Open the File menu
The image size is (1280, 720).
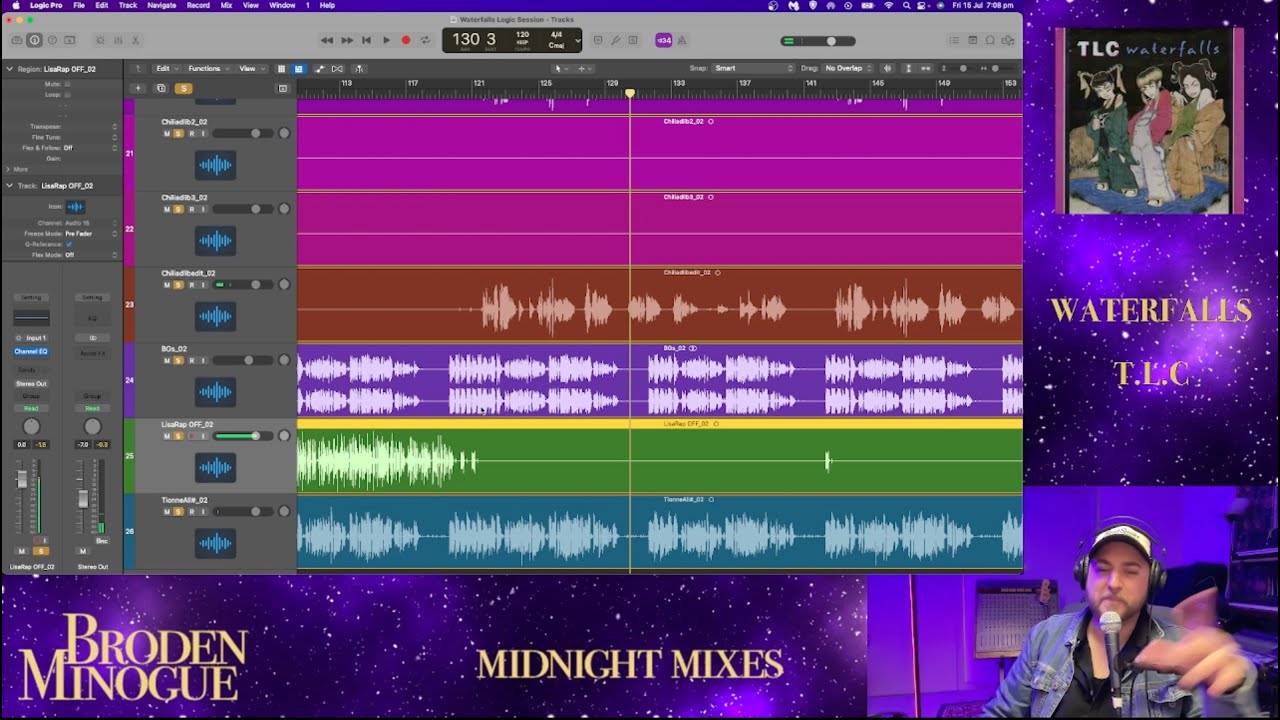tap(79, 5)
